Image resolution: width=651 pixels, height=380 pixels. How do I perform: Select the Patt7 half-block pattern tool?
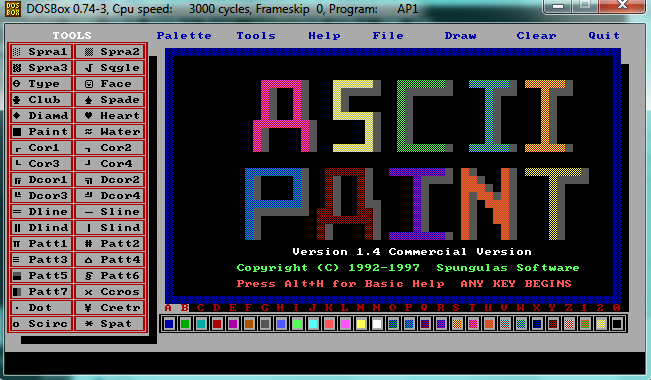pos(41,292)
